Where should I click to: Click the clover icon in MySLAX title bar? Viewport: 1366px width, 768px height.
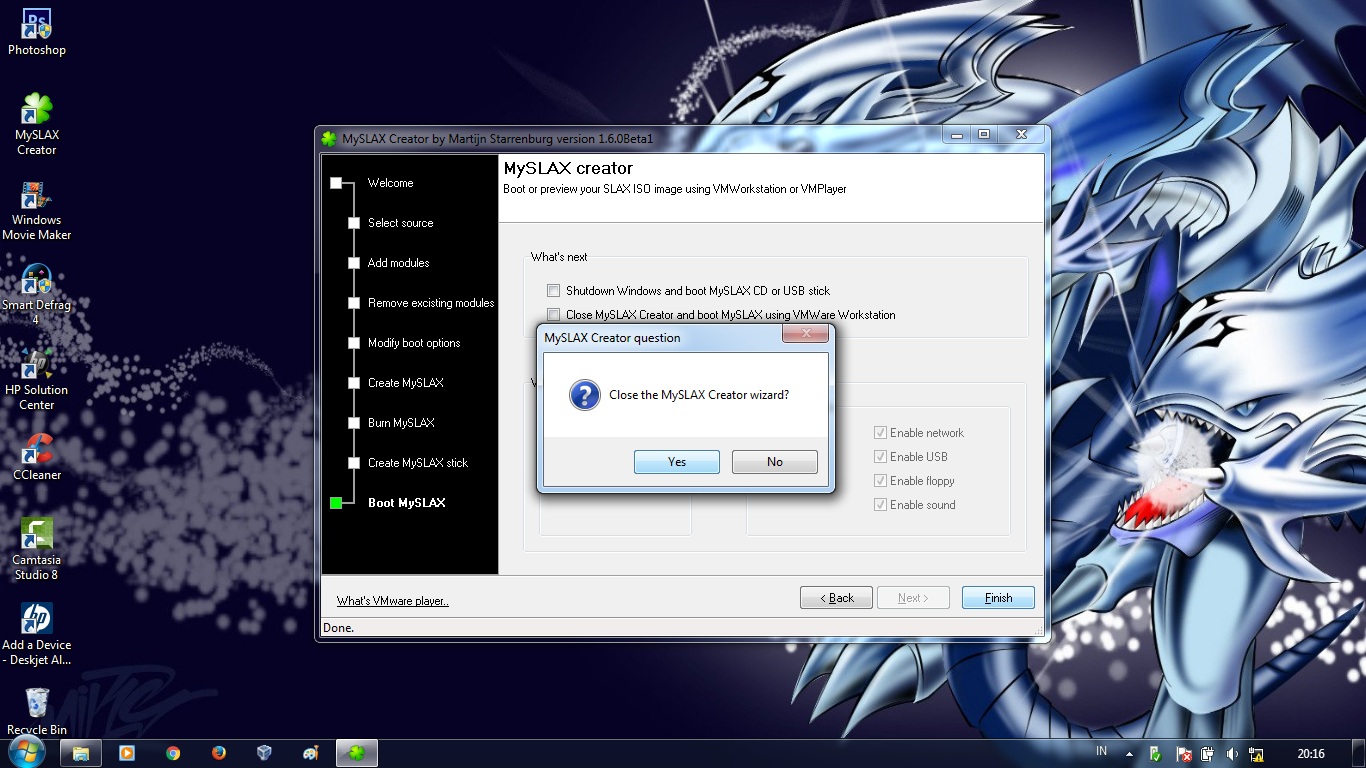[x=329, y=138]
